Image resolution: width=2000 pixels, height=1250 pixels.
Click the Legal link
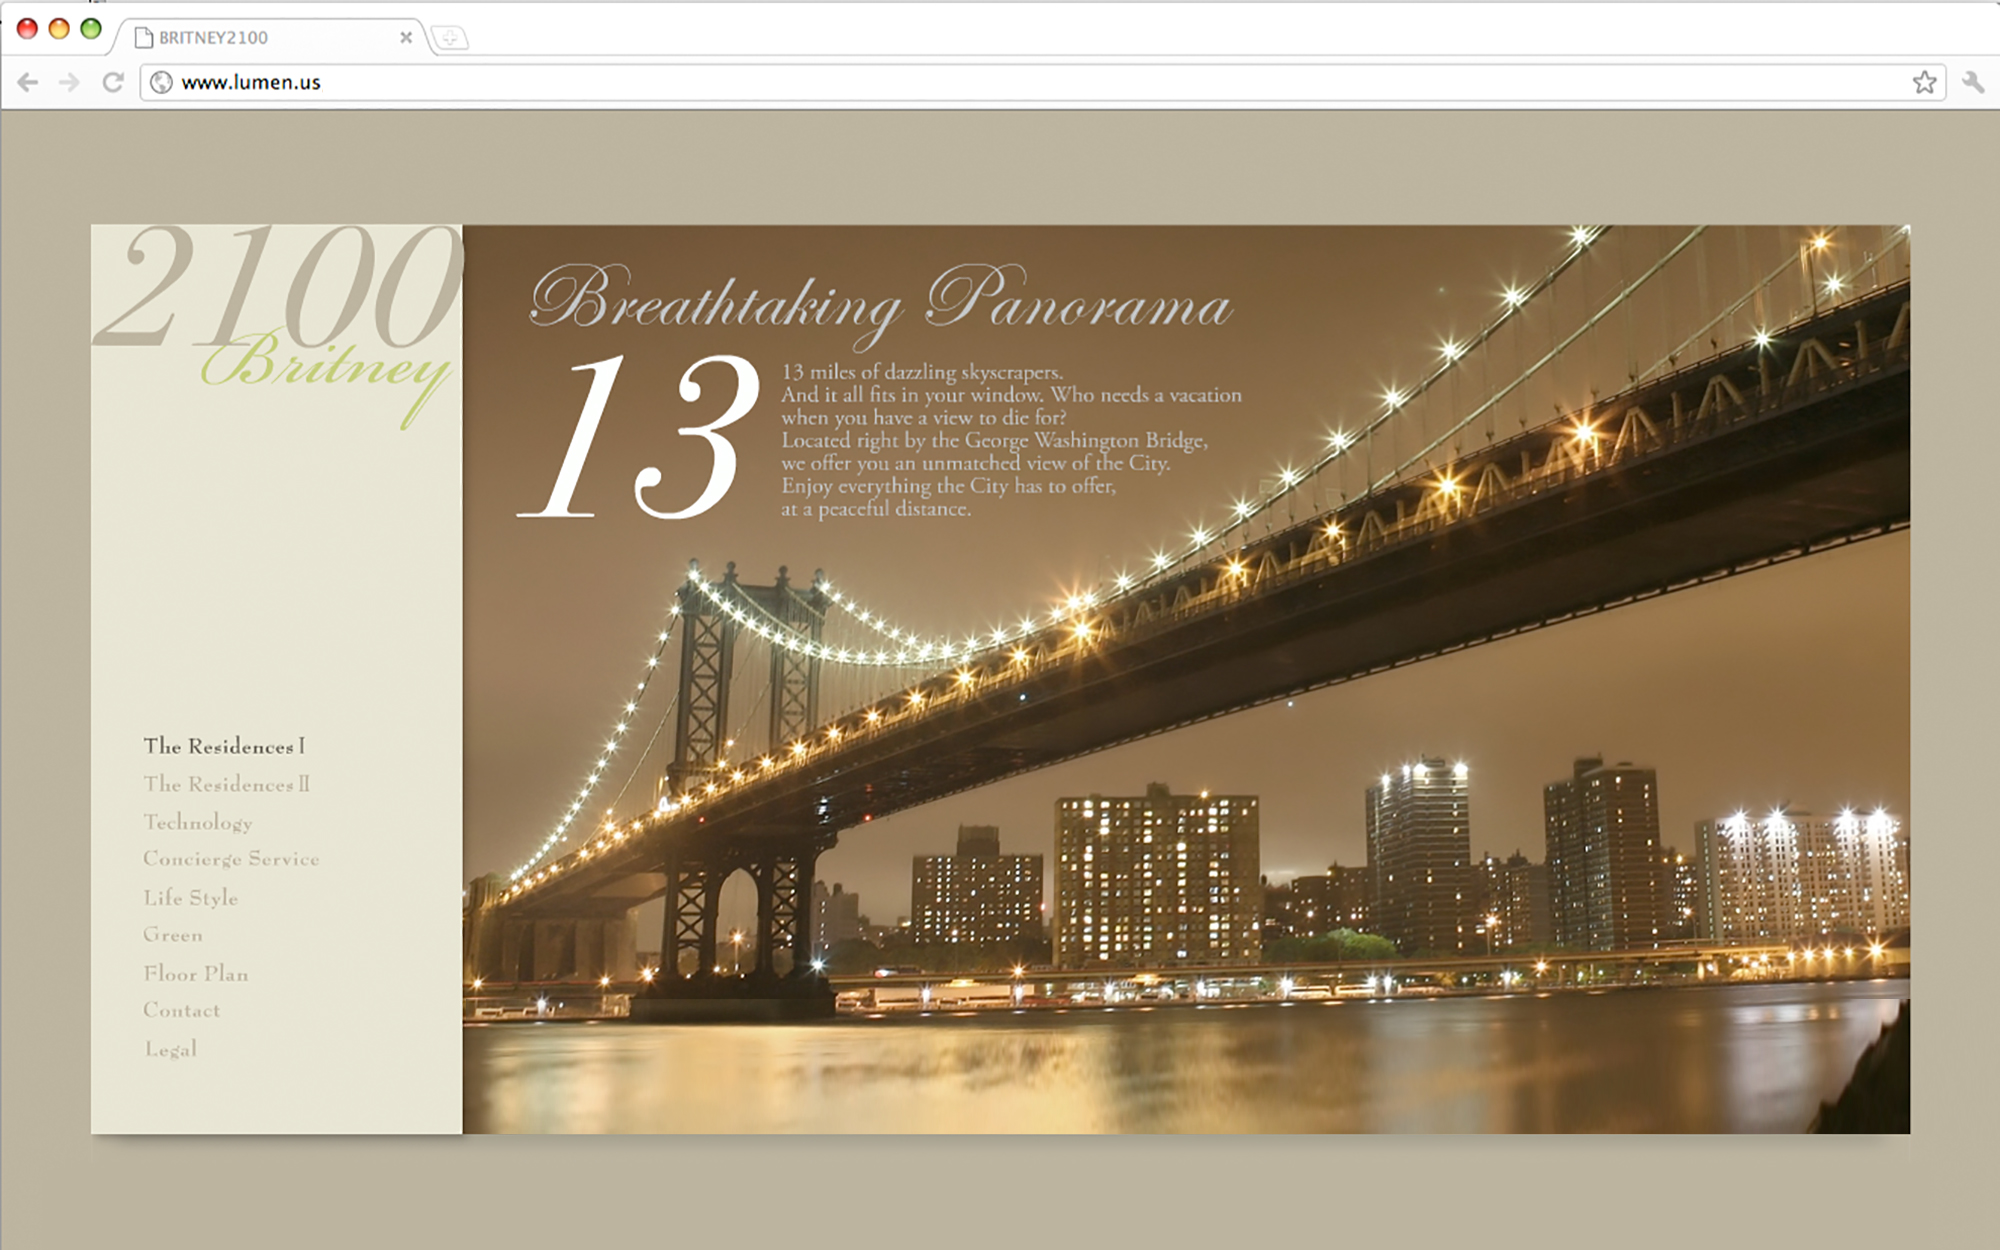click(170, 1049)
